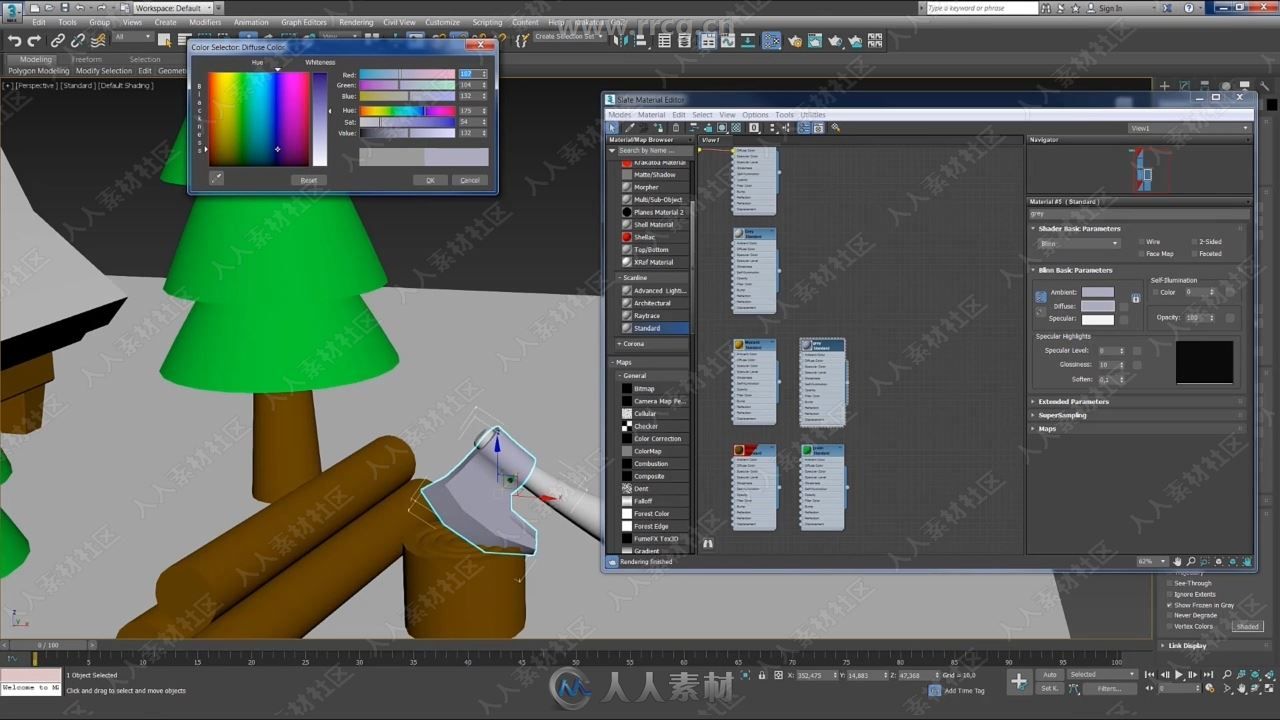Viewport: 1280px width, 720px height.
Task: Click the Diffuse color swatch
Action: pyautogui.click(x=1097, y=306)
